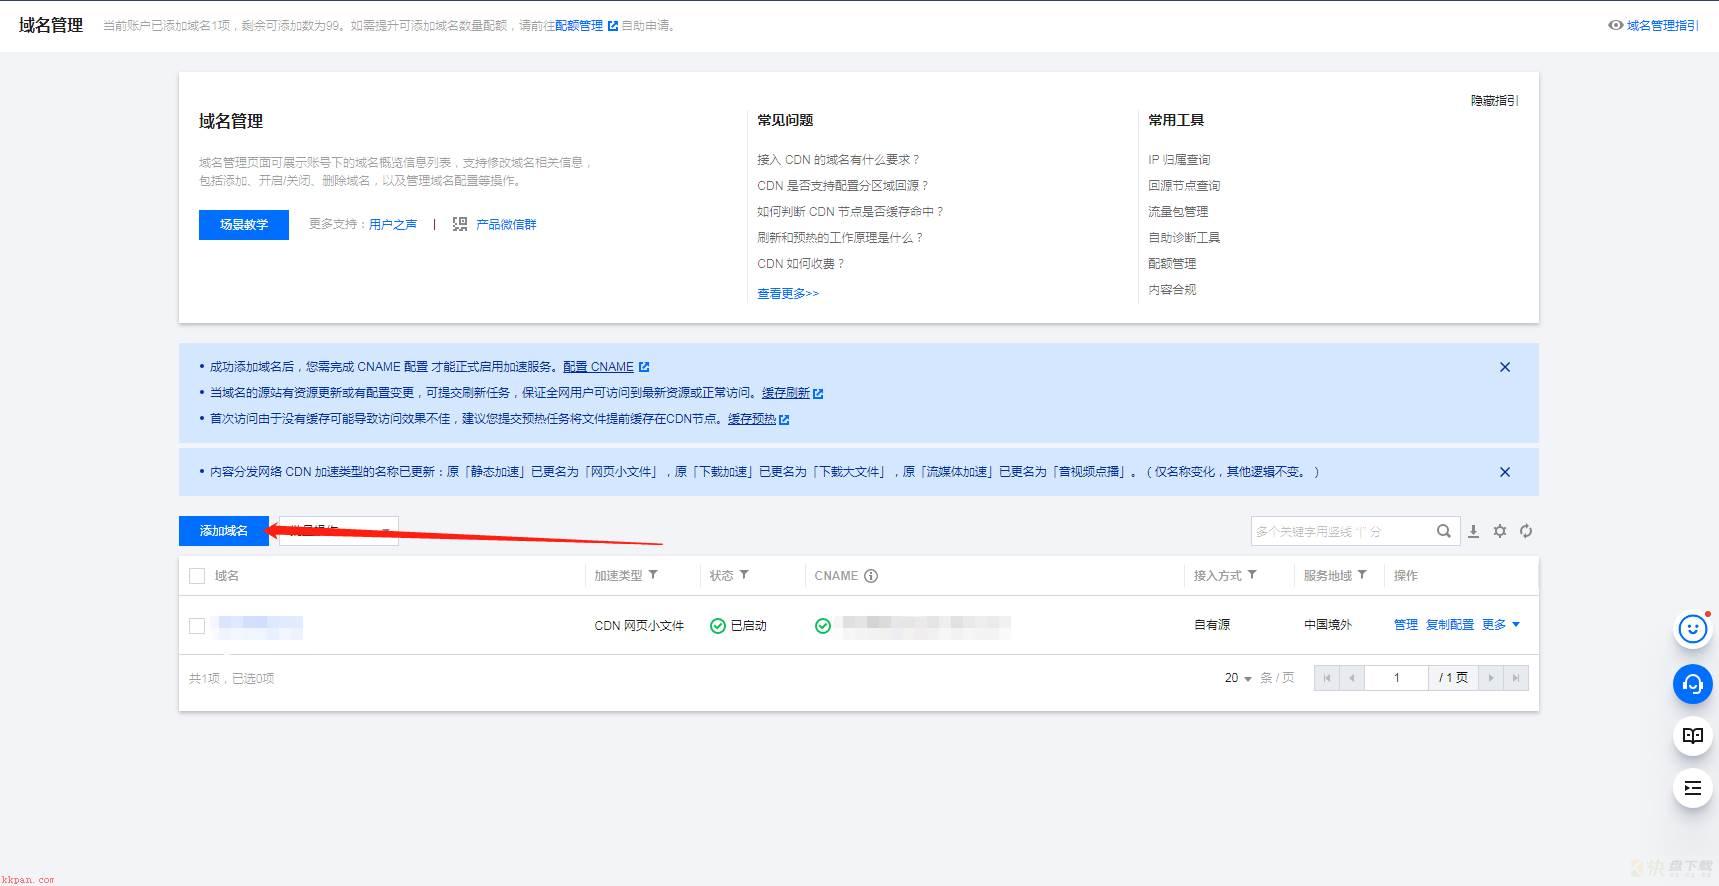Viewport: 1719px width, 886px height.
Task: Go to first page arrow
Action: (x=1327, y=678)
